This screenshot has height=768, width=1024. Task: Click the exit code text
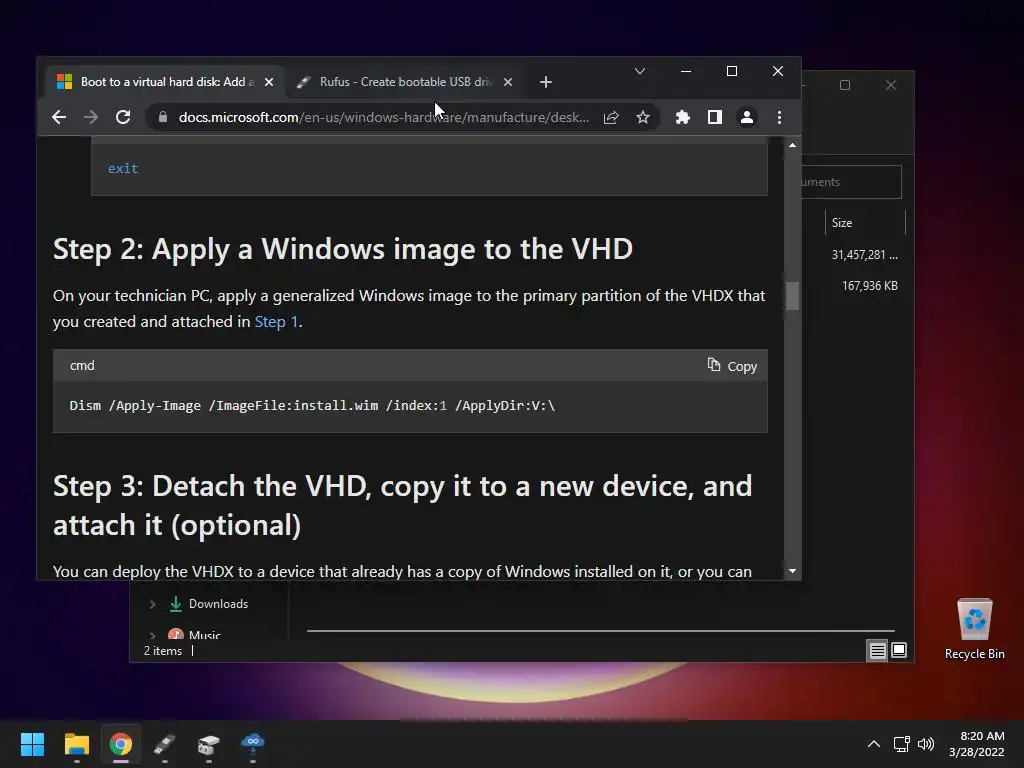(123, 168)
